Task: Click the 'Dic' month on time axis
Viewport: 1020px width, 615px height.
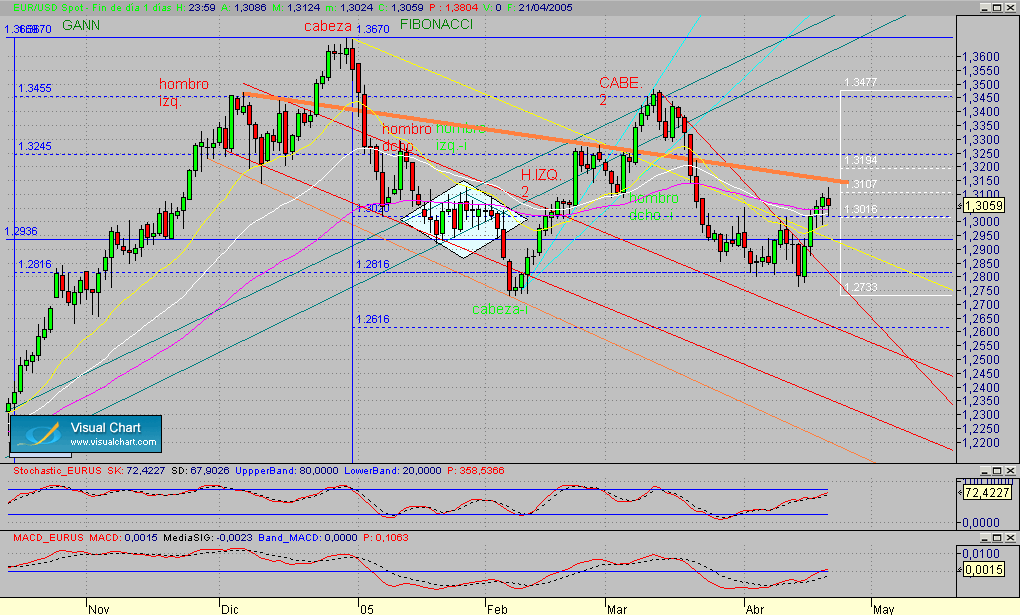Action: [230, 609]
